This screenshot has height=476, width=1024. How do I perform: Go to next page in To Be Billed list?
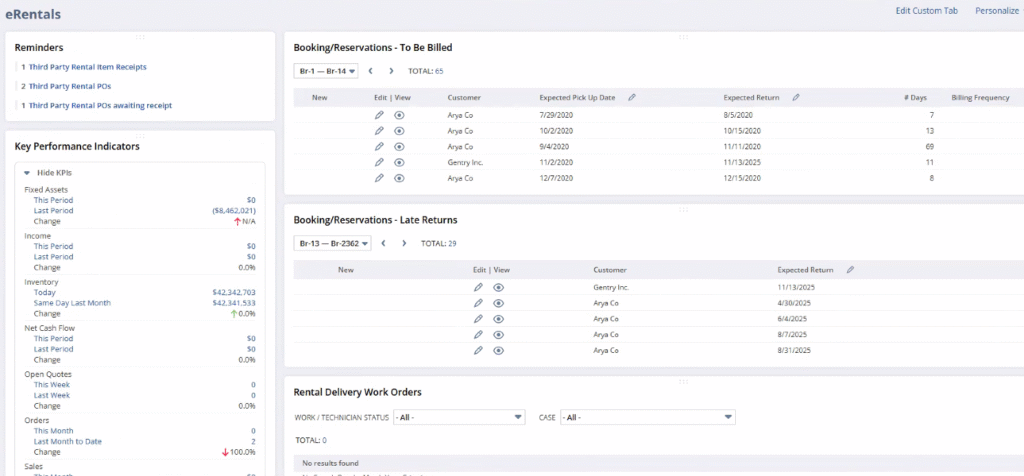point(391,71)
